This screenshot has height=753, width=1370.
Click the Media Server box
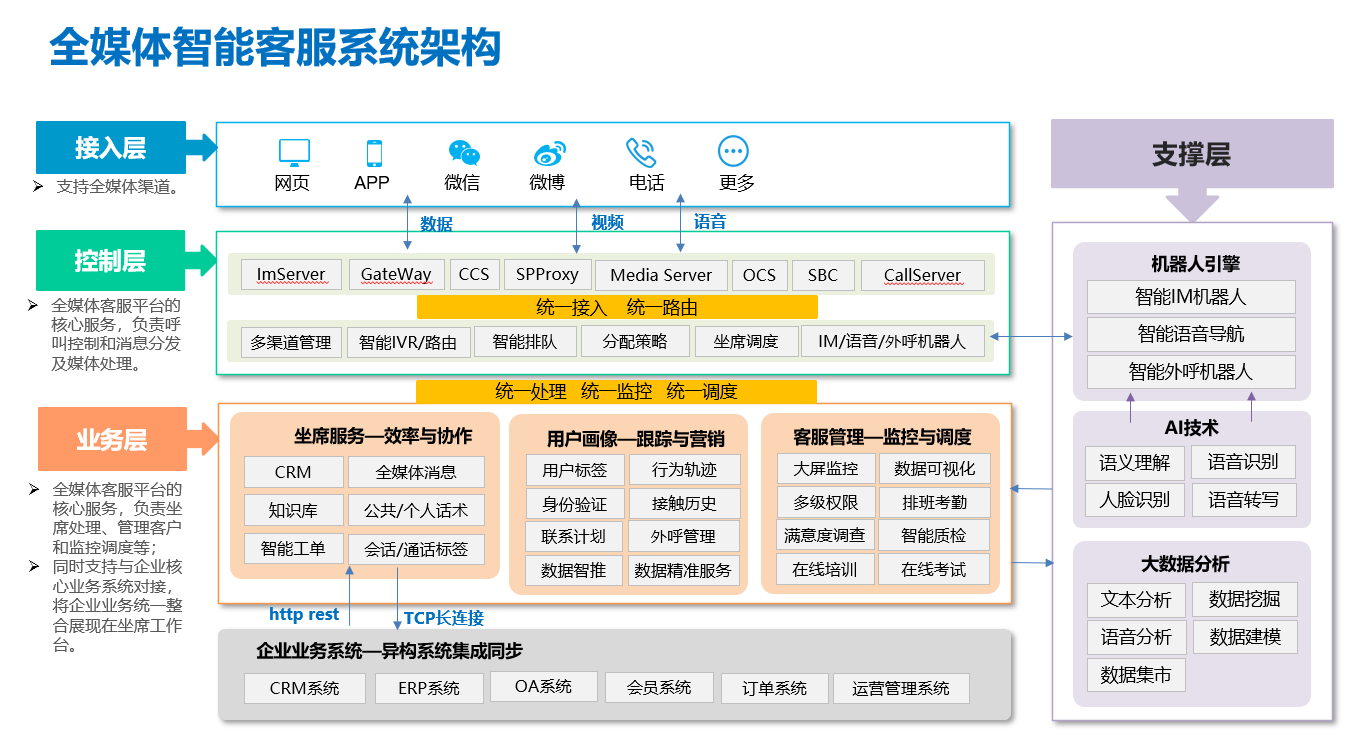point(661,275)
